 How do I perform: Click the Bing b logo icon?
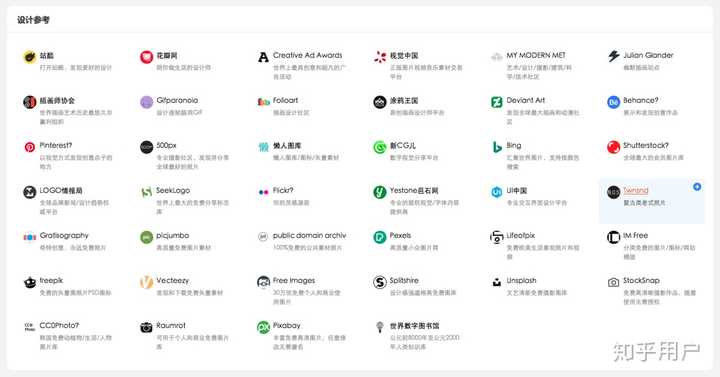[496, 147]
